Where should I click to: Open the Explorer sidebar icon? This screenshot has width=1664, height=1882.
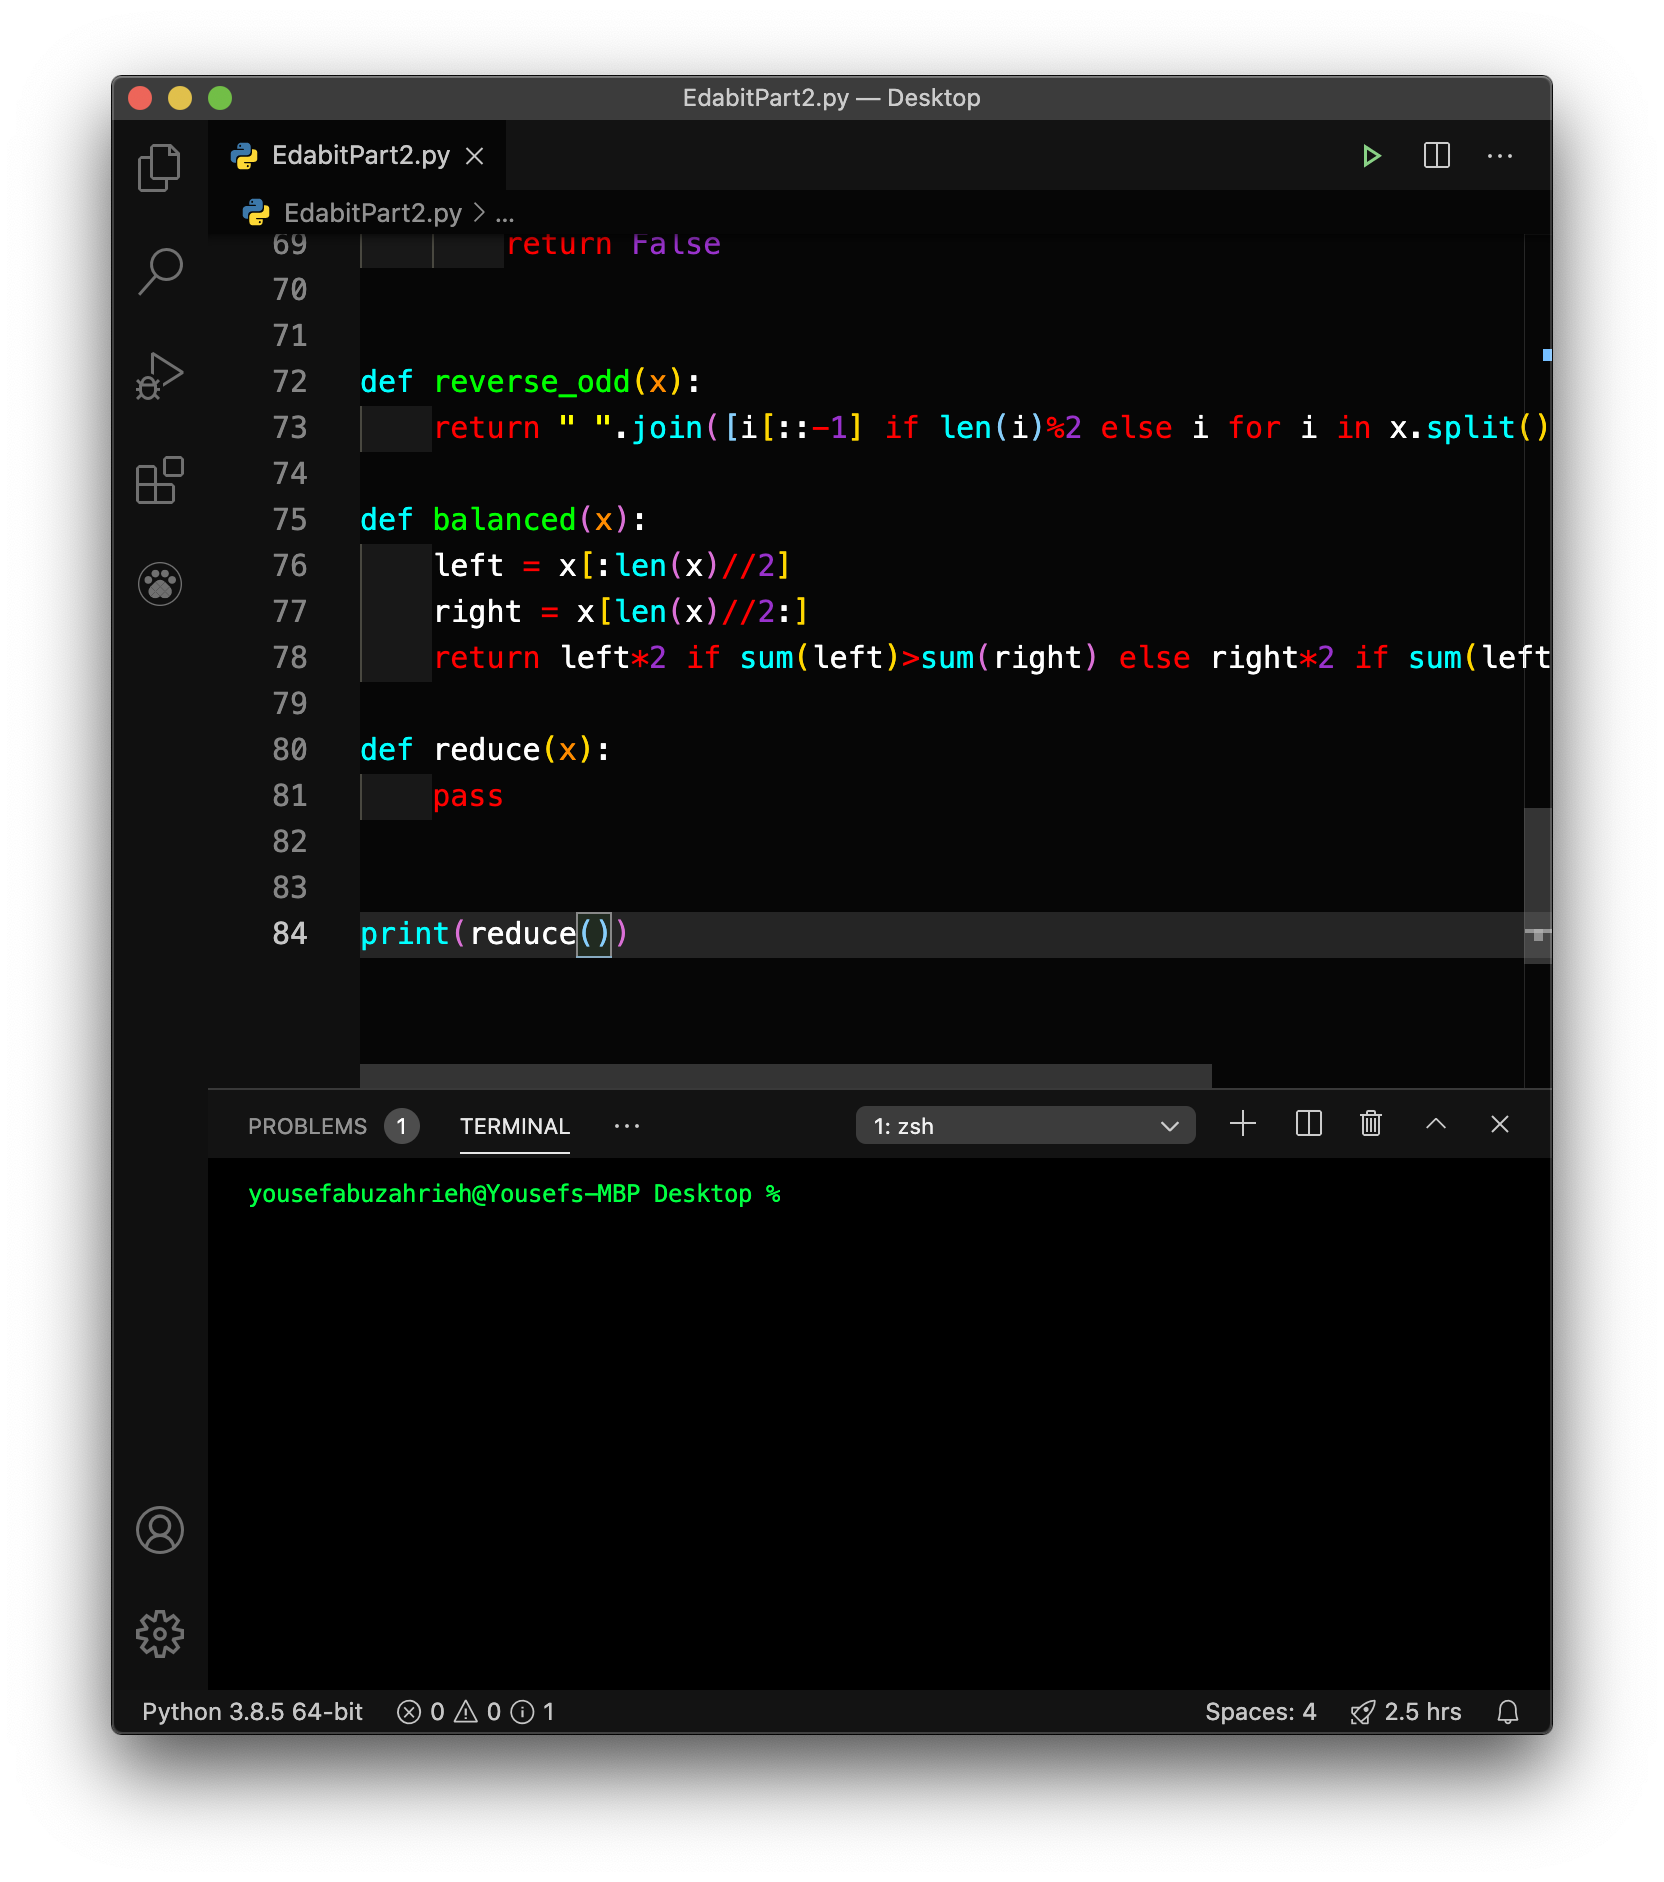click(159, 167)
